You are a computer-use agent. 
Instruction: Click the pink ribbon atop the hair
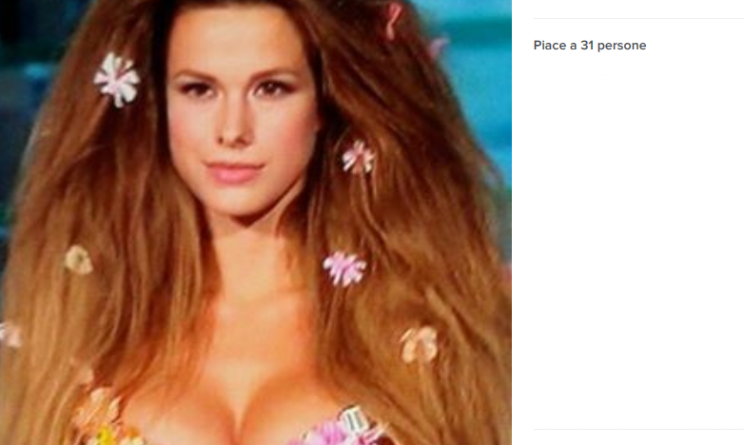click(392, 20)
